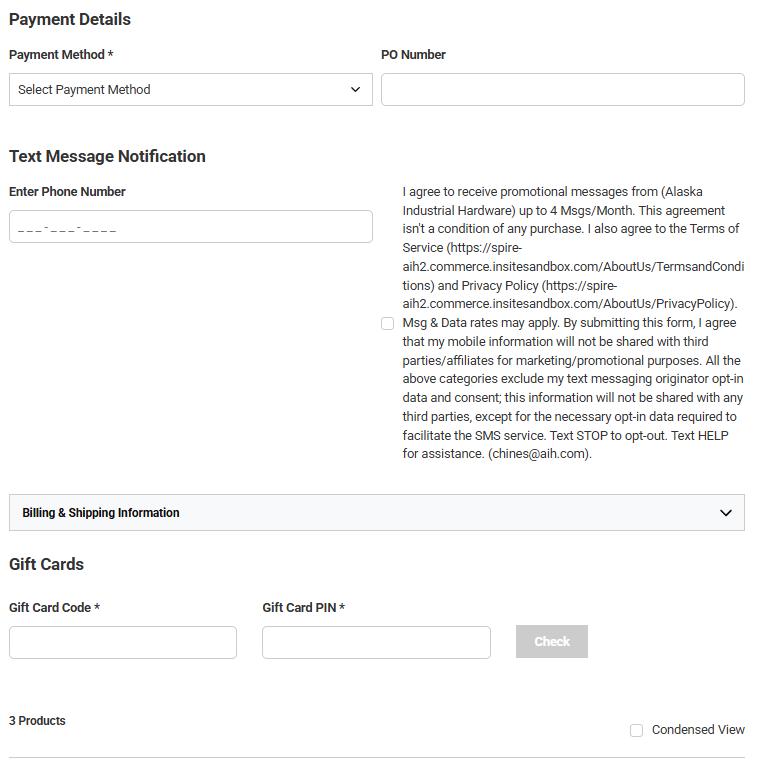The height and width of the screenshot is (761, 766).
Task: Click the PO Number field label
Action: click(413, 55)
